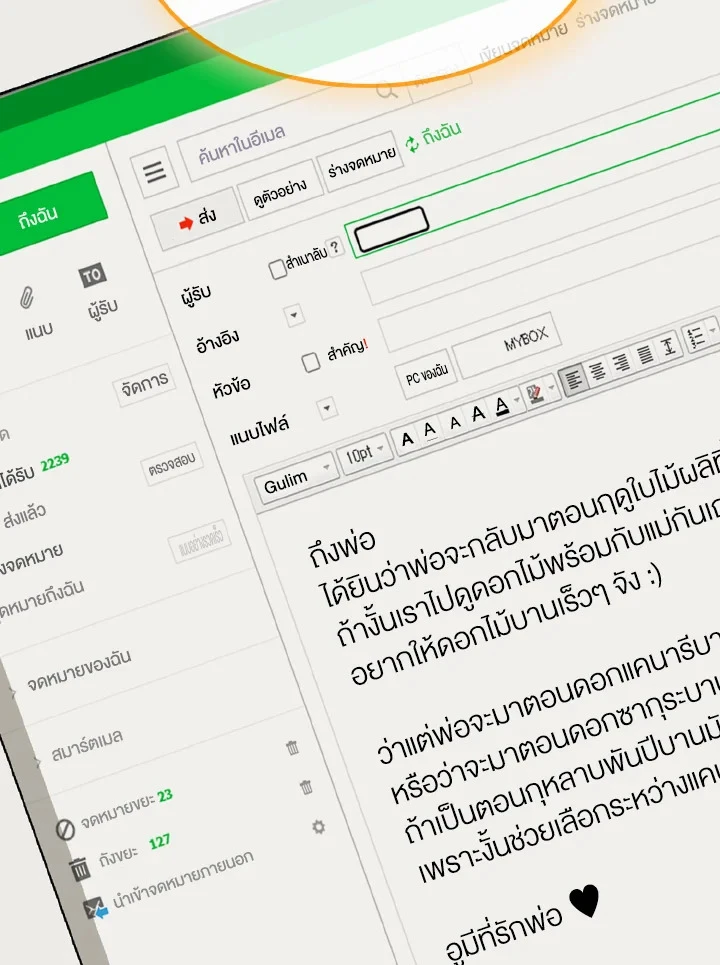Click the TO ผู้รับ recipient icon
720x965 pixels.
[93, 275]
